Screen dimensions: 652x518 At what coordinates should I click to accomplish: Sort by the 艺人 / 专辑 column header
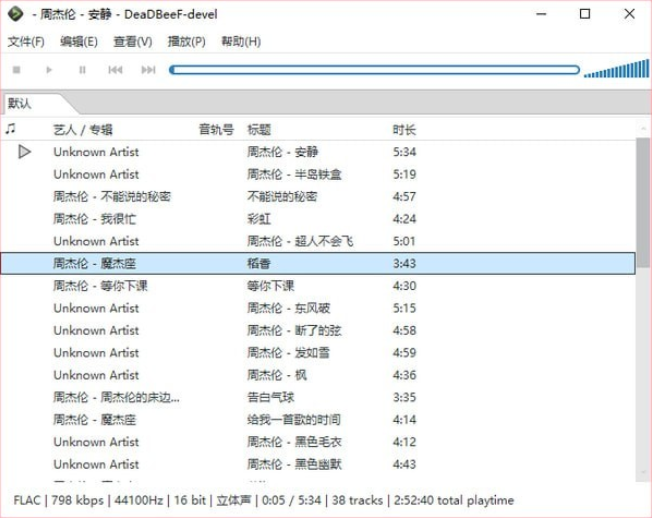(x=83, y=130)
